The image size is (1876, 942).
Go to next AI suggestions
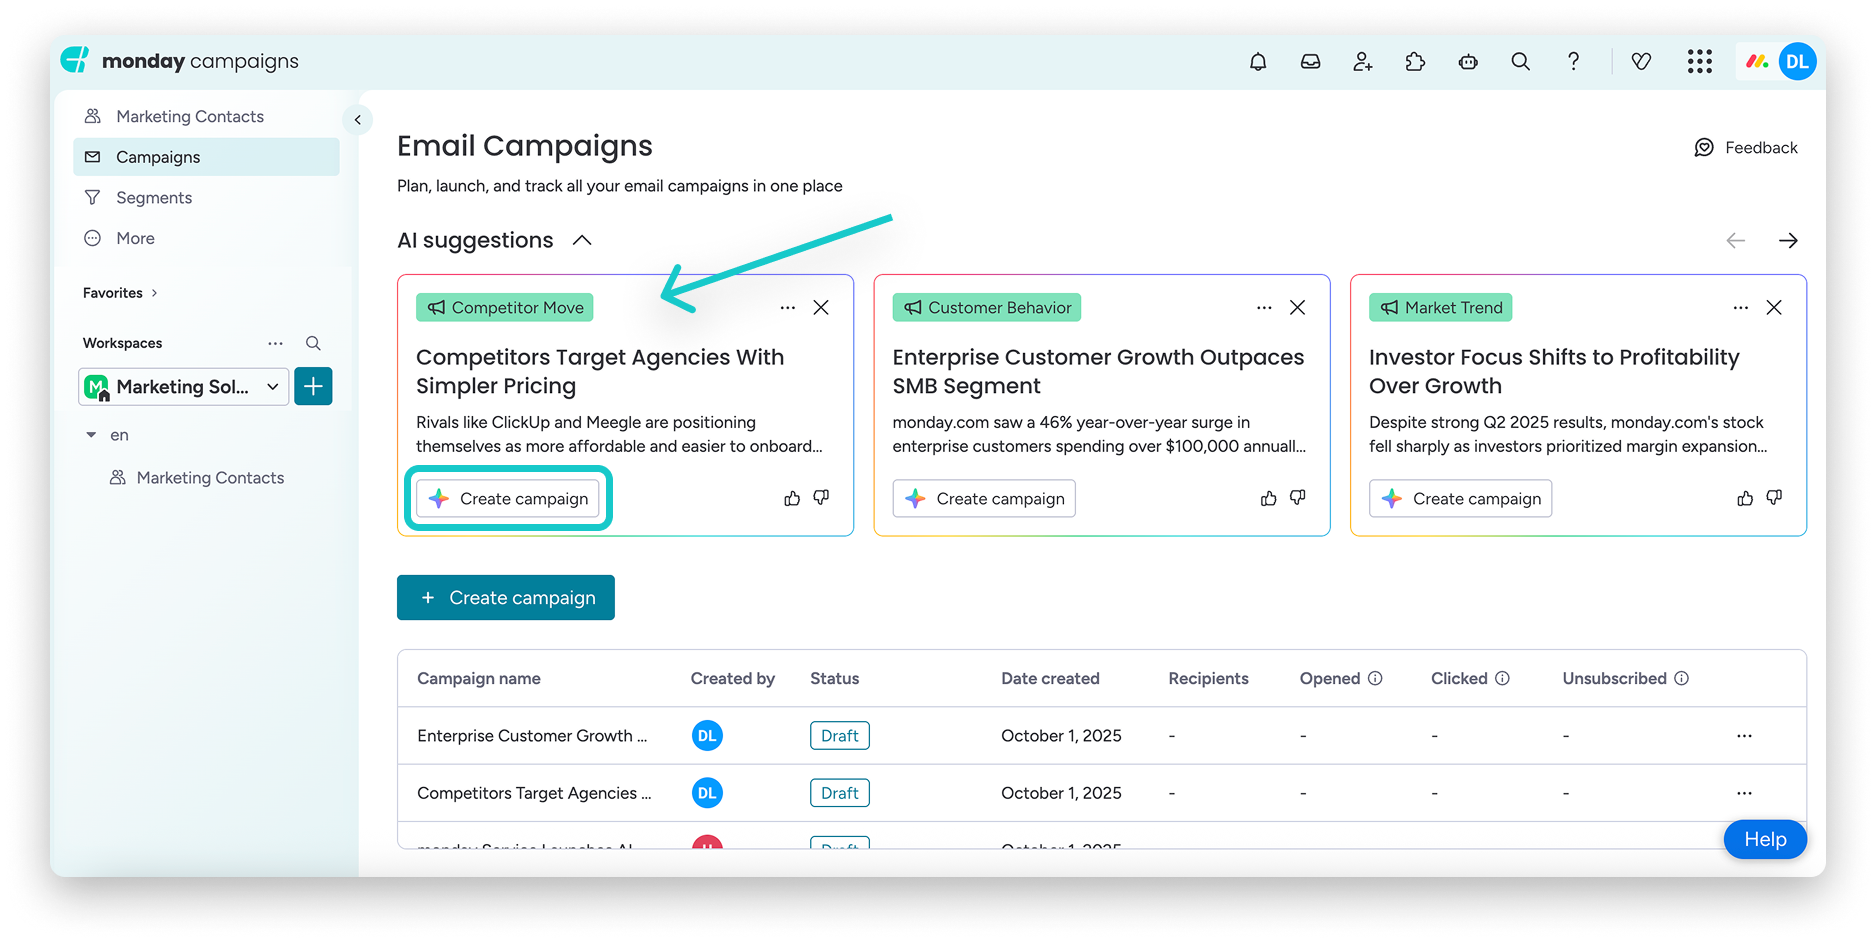[1788, 241]
